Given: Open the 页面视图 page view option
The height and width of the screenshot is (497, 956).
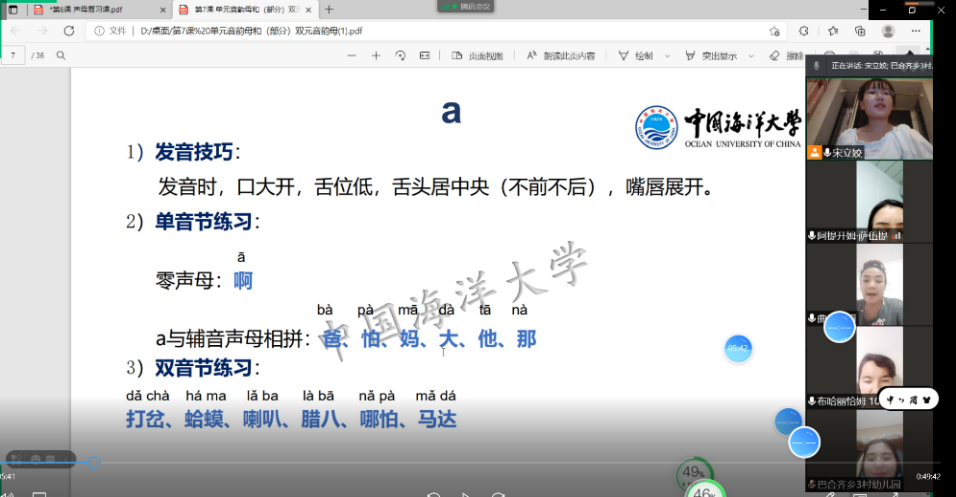Looking at the screenshot, I should point(477,55).
